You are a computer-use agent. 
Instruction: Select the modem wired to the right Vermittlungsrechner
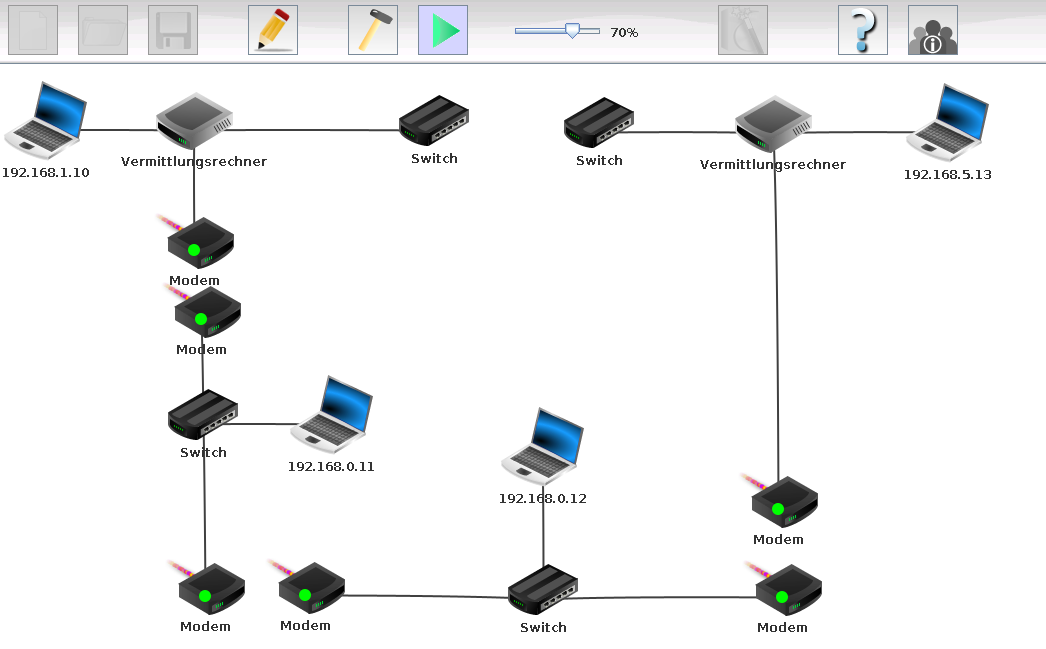click(784, 502)
